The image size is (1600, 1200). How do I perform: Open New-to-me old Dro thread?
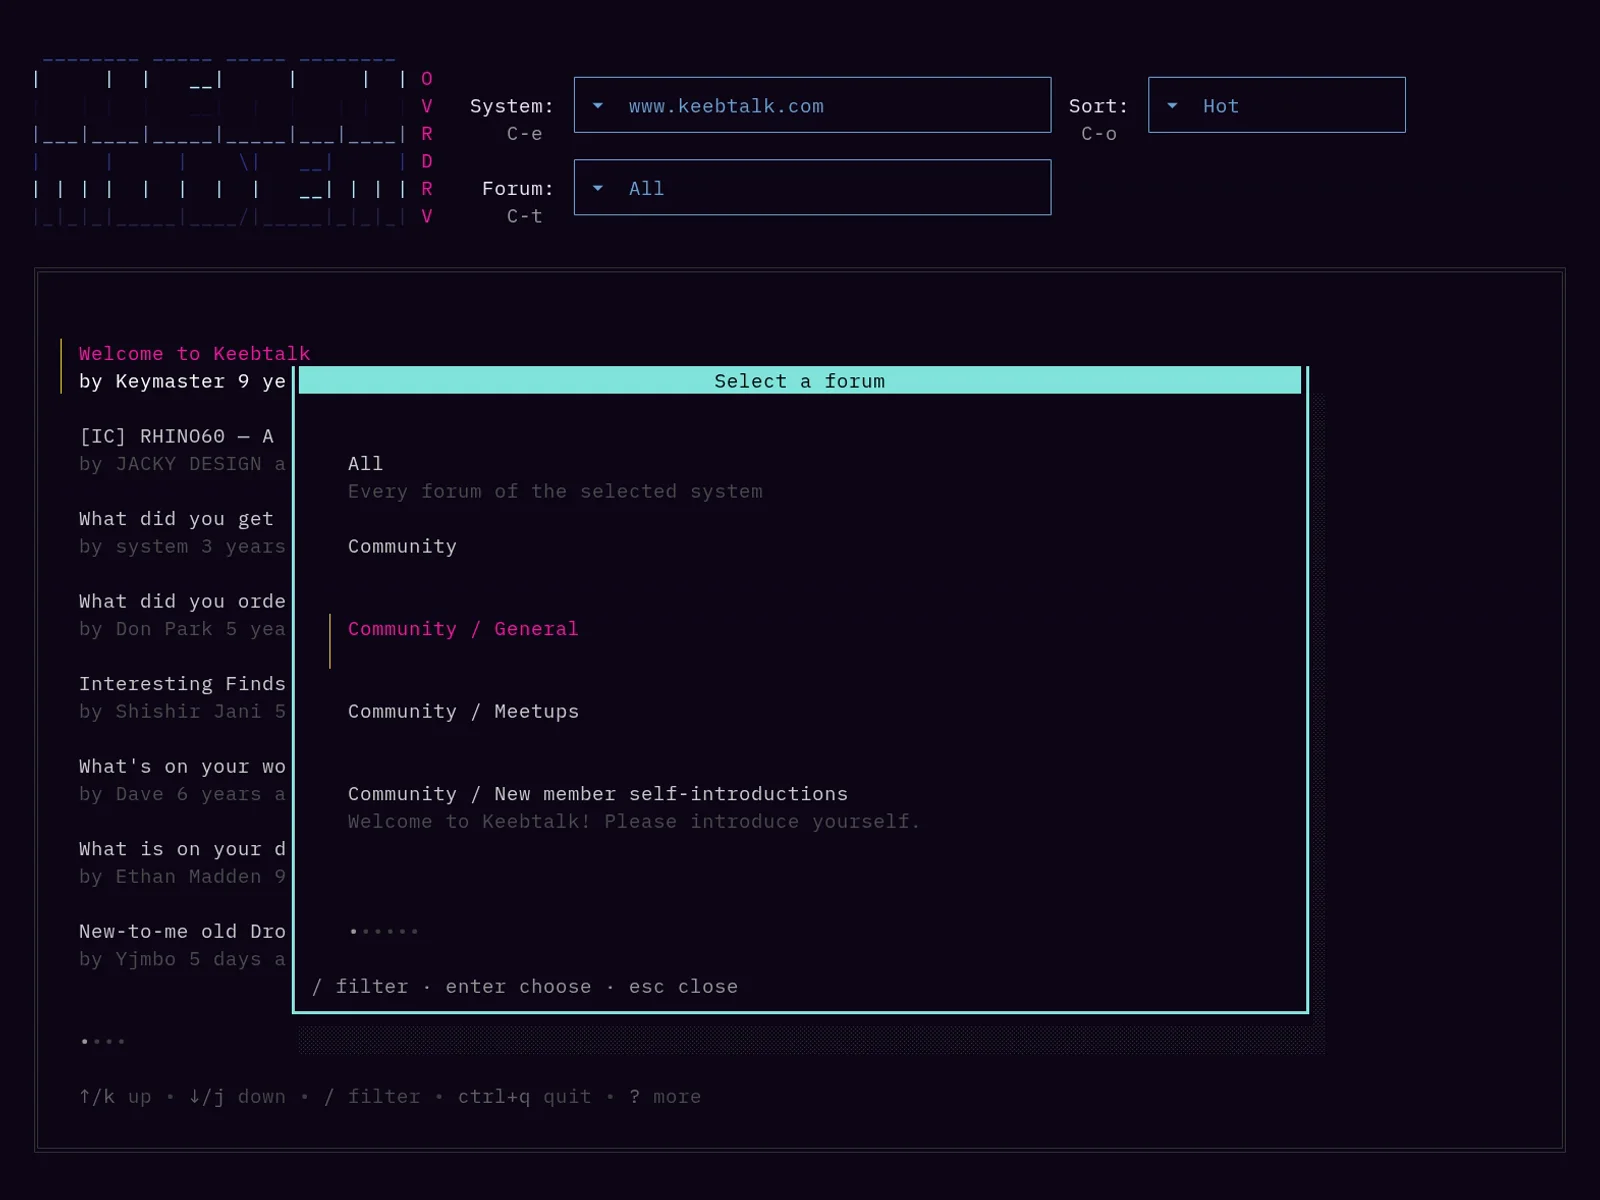(182, 931)
